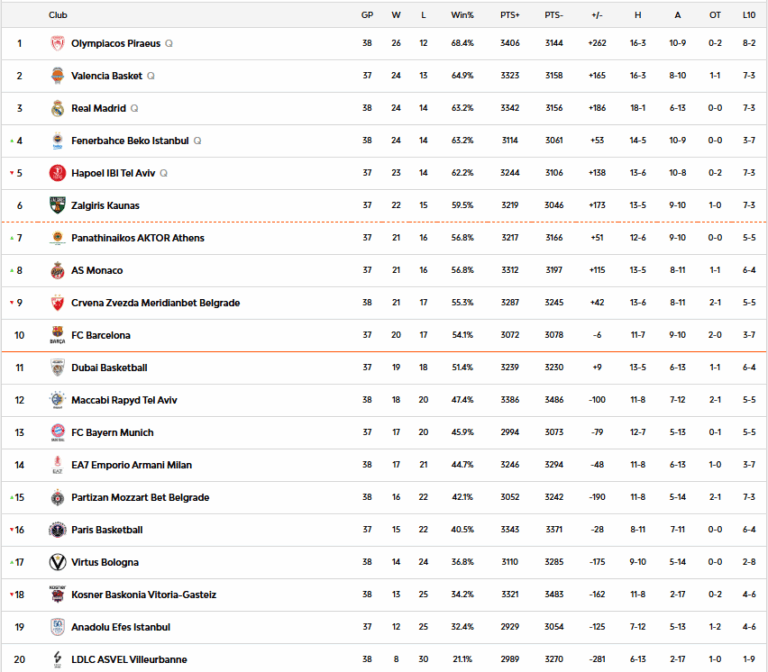Open the AS Monaco team page
The image size is (768, 672).
coord(97,270)
